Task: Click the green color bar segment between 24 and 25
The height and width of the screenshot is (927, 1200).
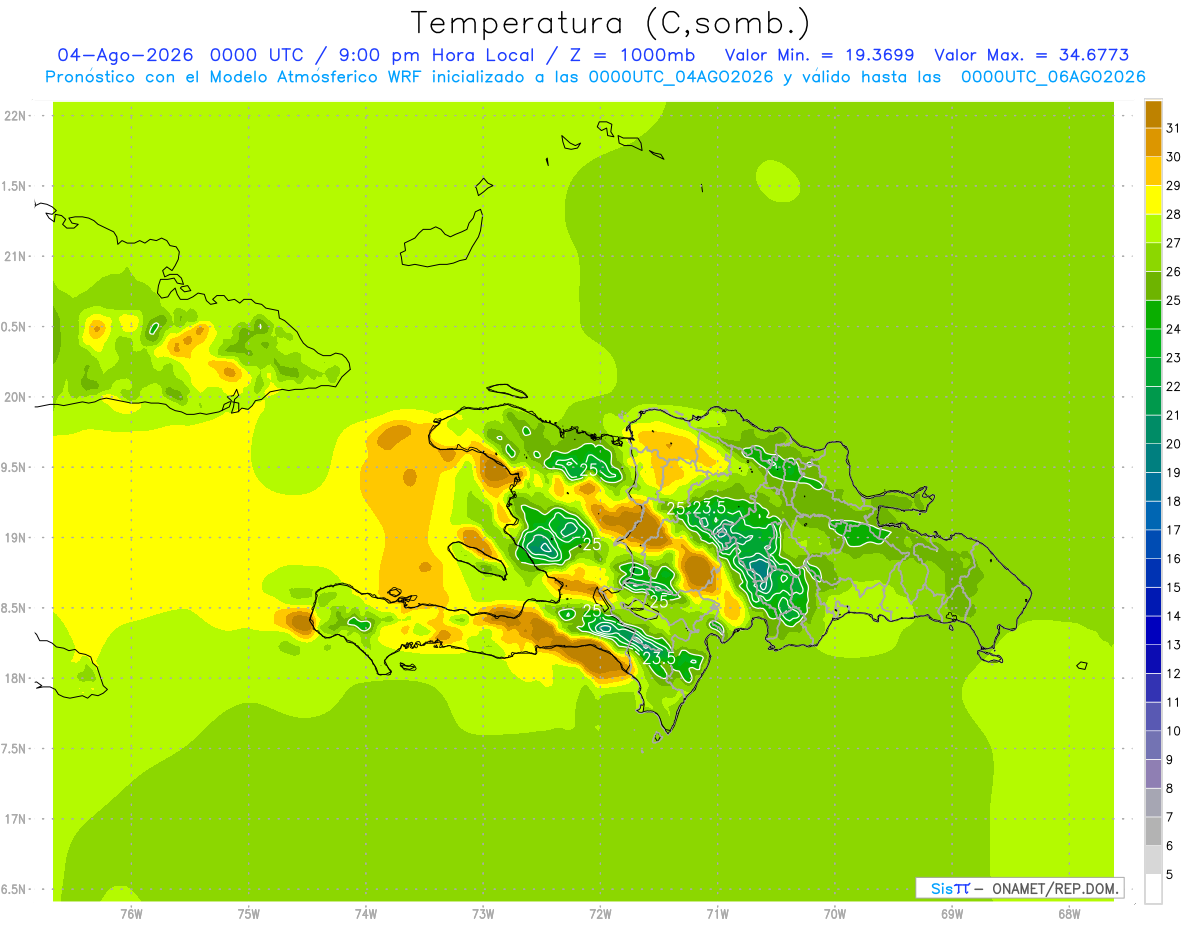Action: (x=1153, y=314)
